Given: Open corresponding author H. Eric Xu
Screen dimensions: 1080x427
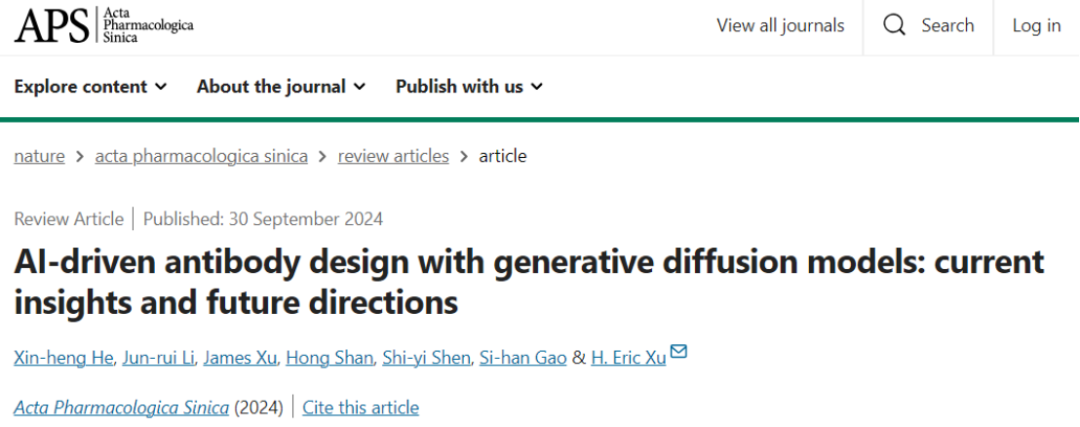Looking at the screenshot, I should [628, 358].
